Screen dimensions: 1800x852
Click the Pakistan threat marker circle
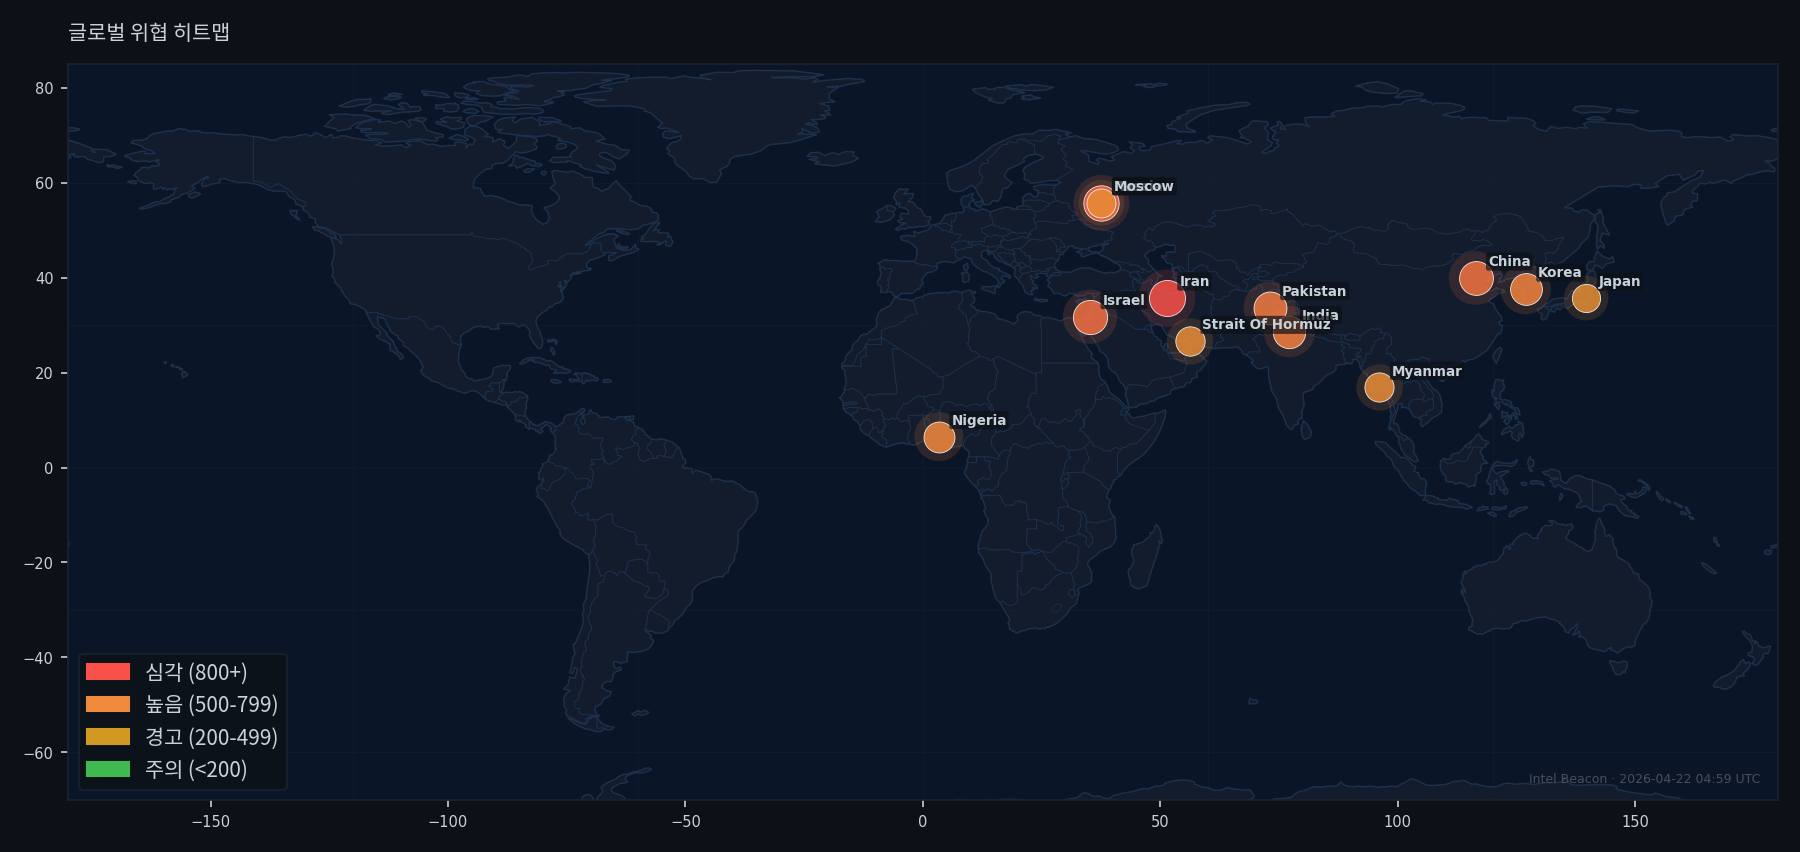(1270, 308)
